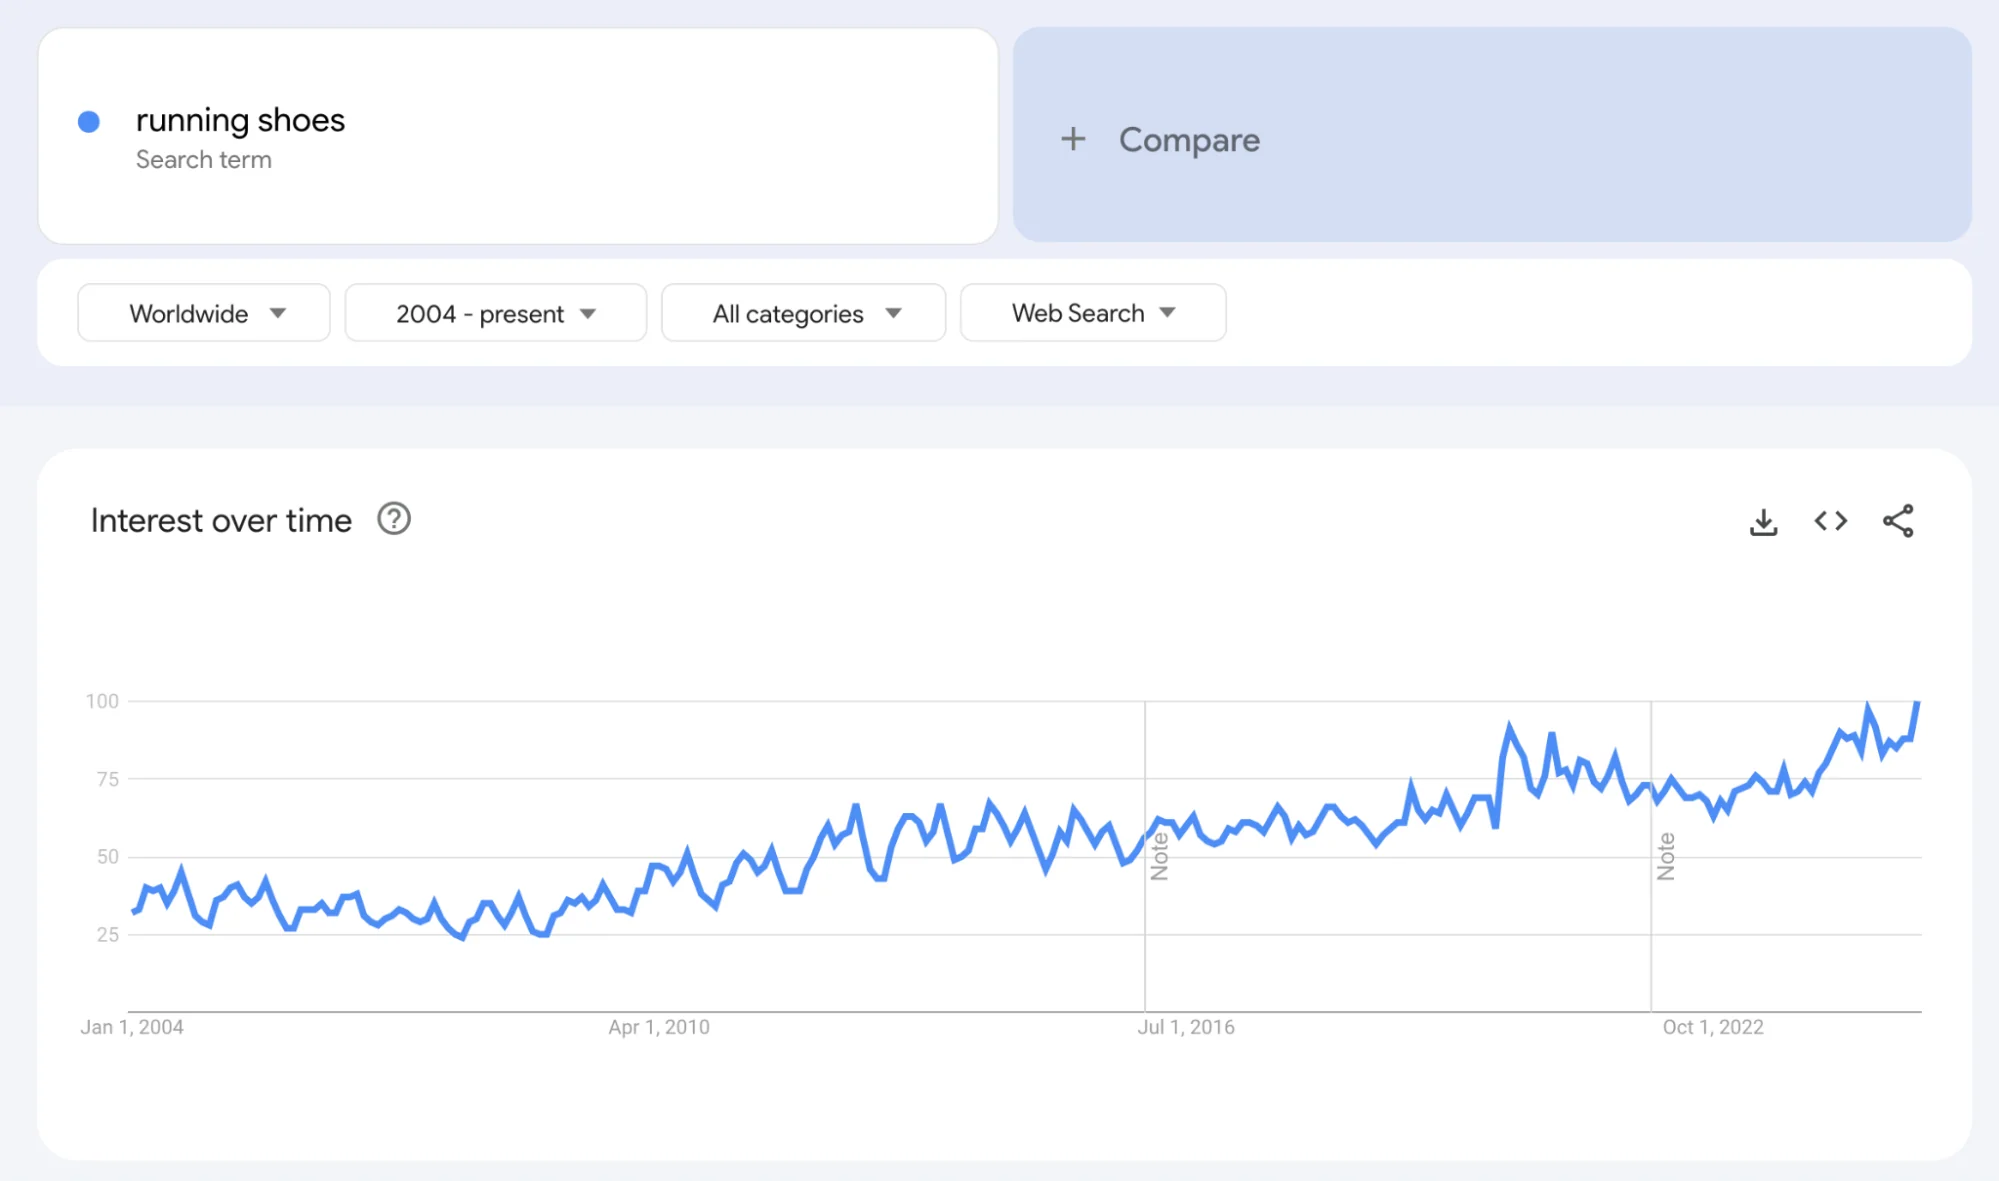Change the Web Search type dropdown
The image size is (1999, 1182).
(x=1092, y=312)
